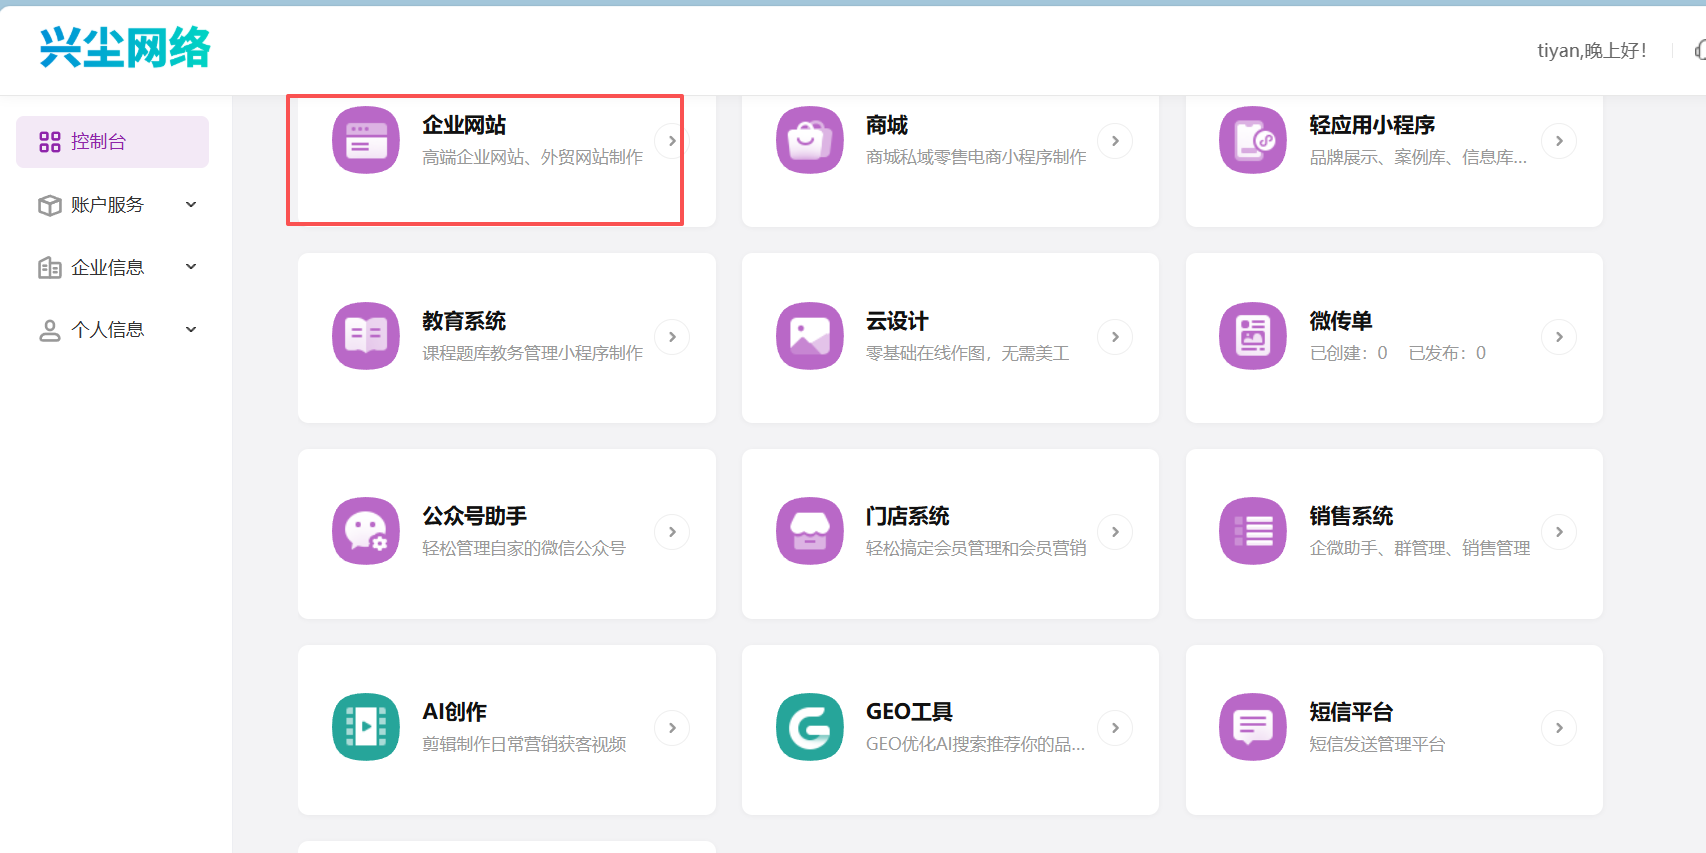Click the 短信平台 message icon

pos(1253,727)
